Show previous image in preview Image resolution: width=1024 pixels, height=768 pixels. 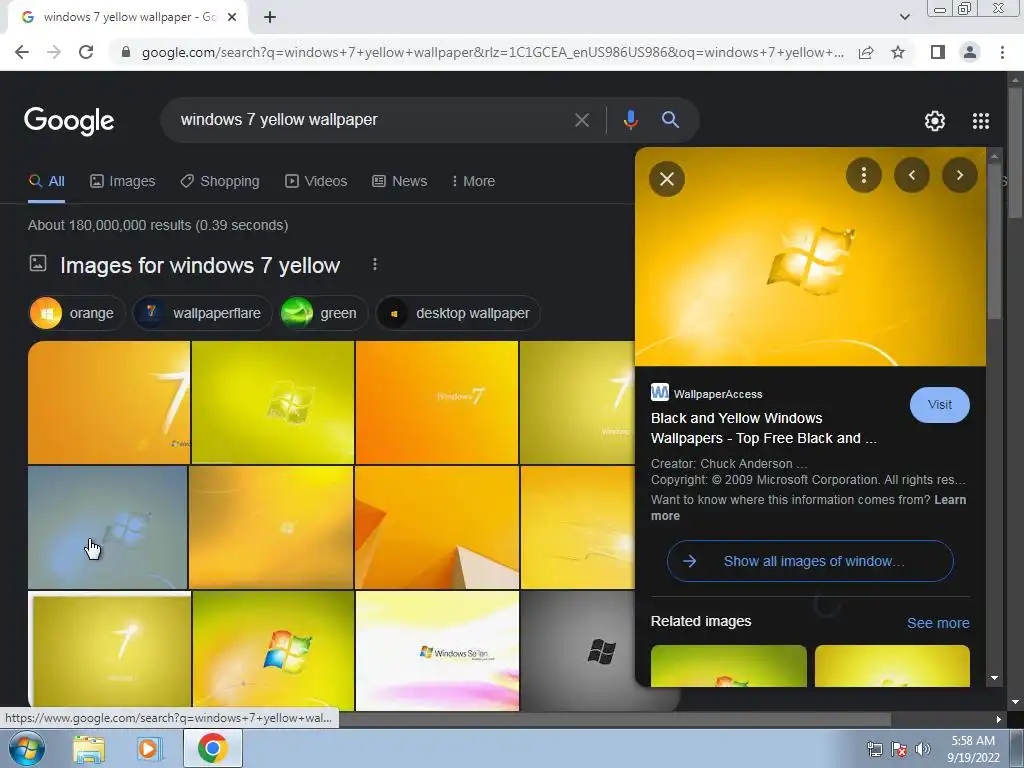pos(912,175)
